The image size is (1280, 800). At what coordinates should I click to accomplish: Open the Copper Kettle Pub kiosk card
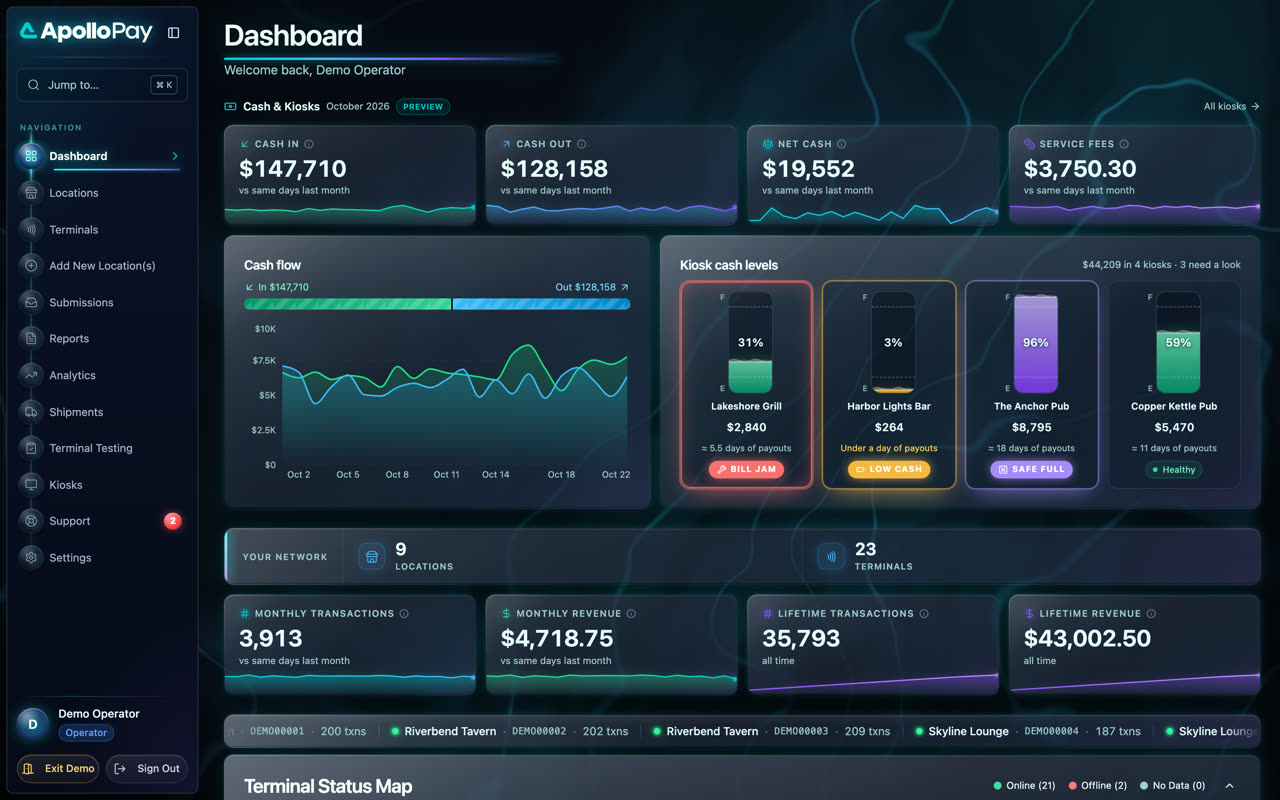pyautogui.click(x=1174, y=384)
